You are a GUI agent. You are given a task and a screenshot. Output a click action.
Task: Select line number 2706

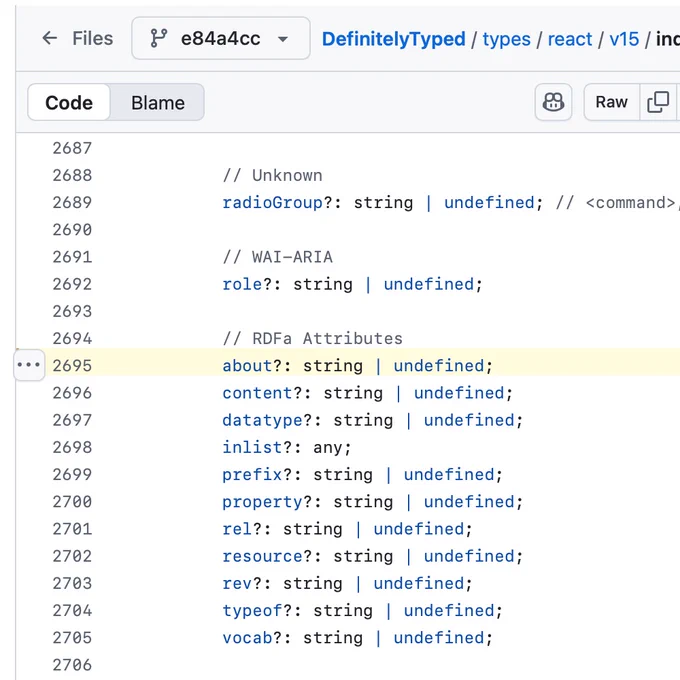(72, 665)
